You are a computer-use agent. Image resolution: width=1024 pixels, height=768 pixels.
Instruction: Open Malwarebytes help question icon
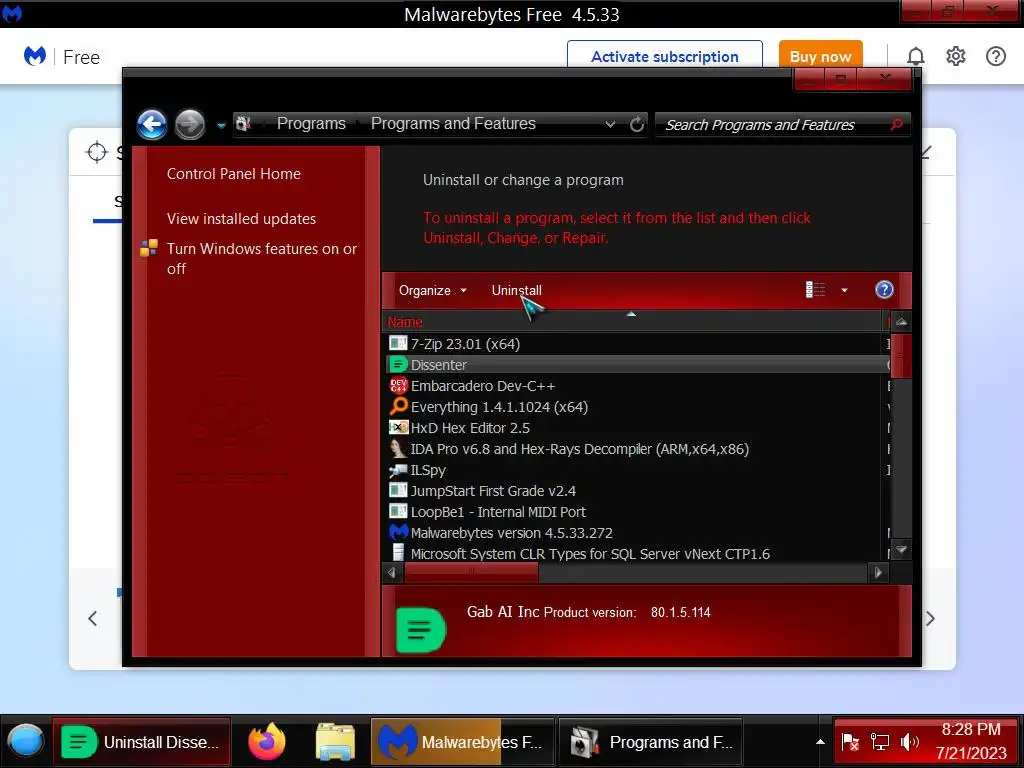[995, 56]
